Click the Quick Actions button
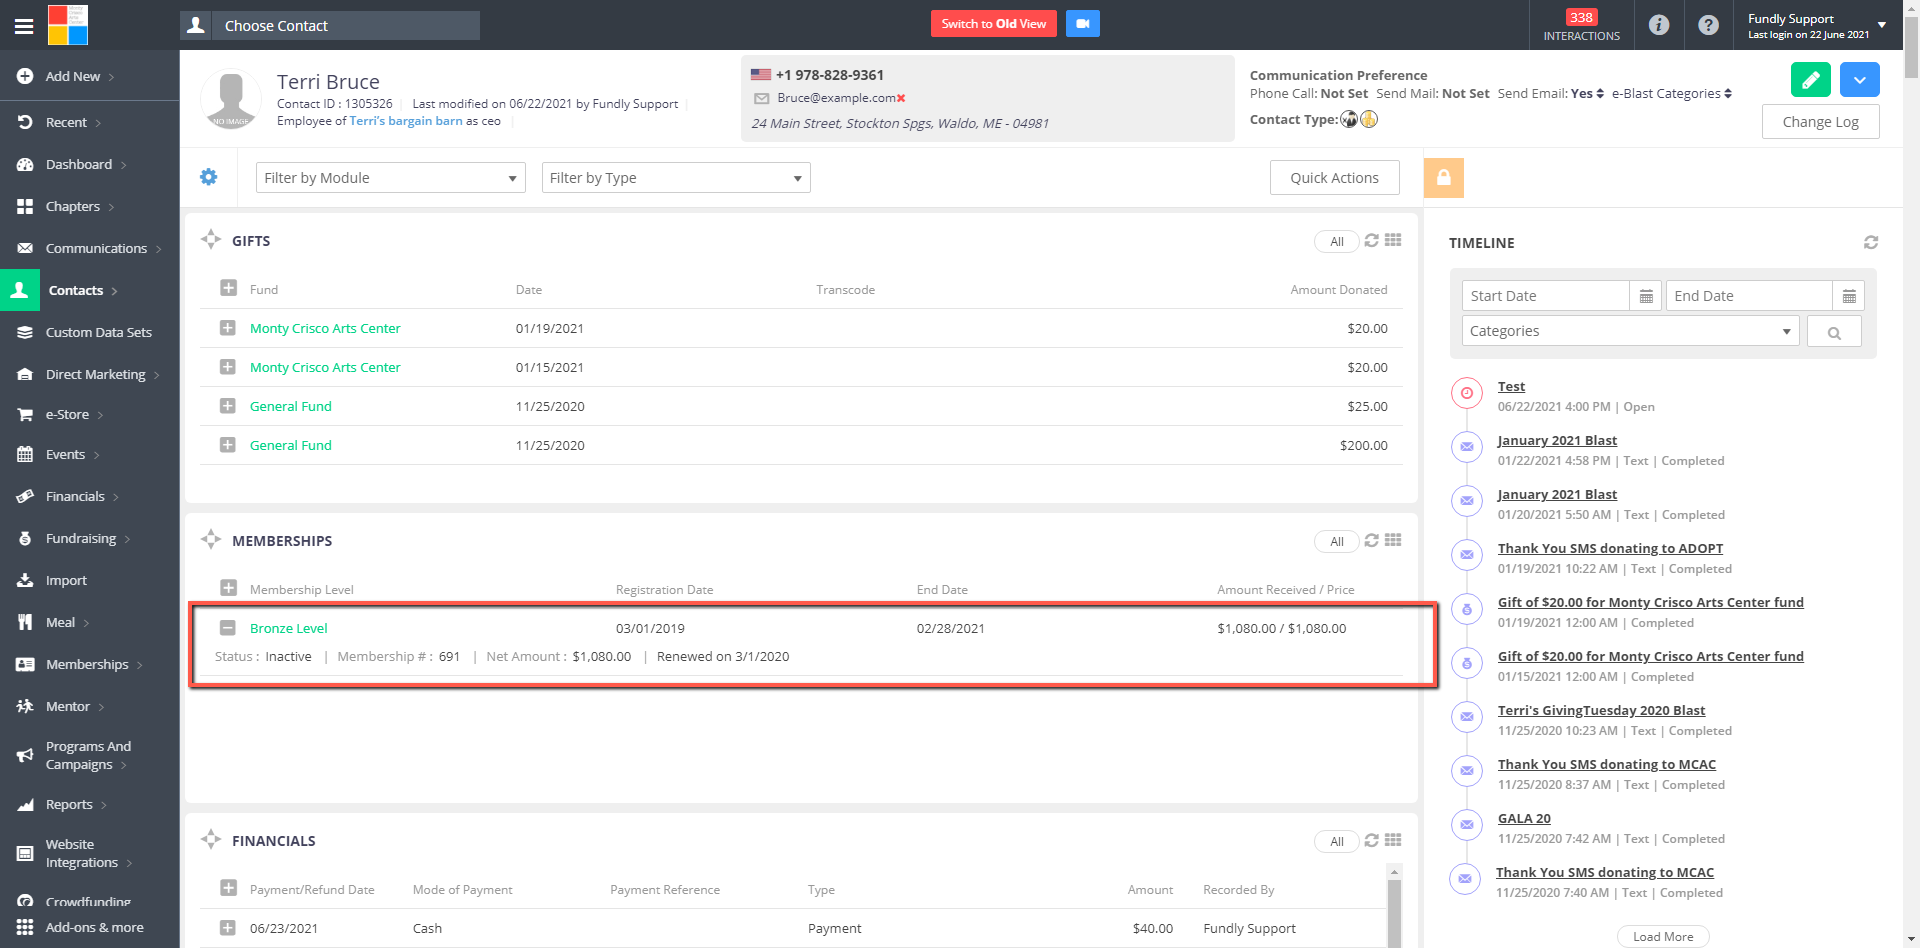 (1334, 178)
